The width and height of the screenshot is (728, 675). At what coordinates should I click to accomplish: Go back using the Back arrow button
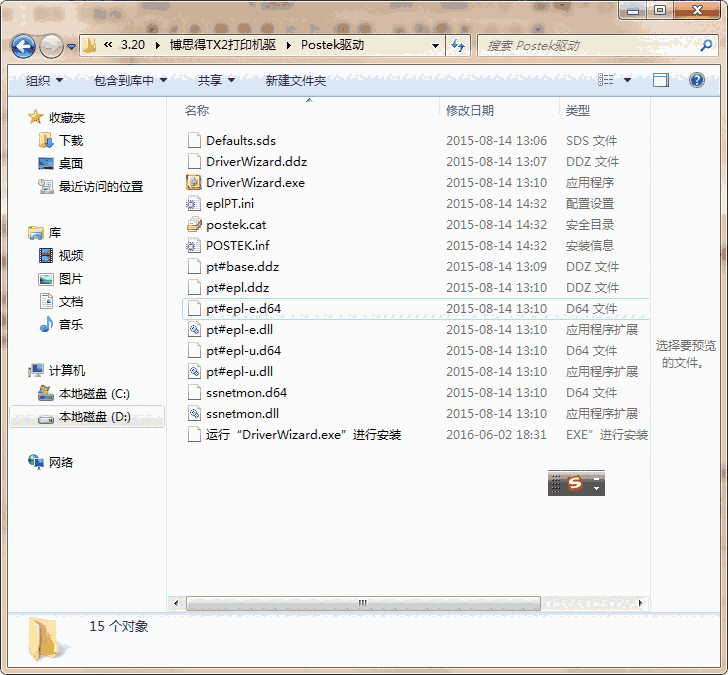[x=23, y=46]
